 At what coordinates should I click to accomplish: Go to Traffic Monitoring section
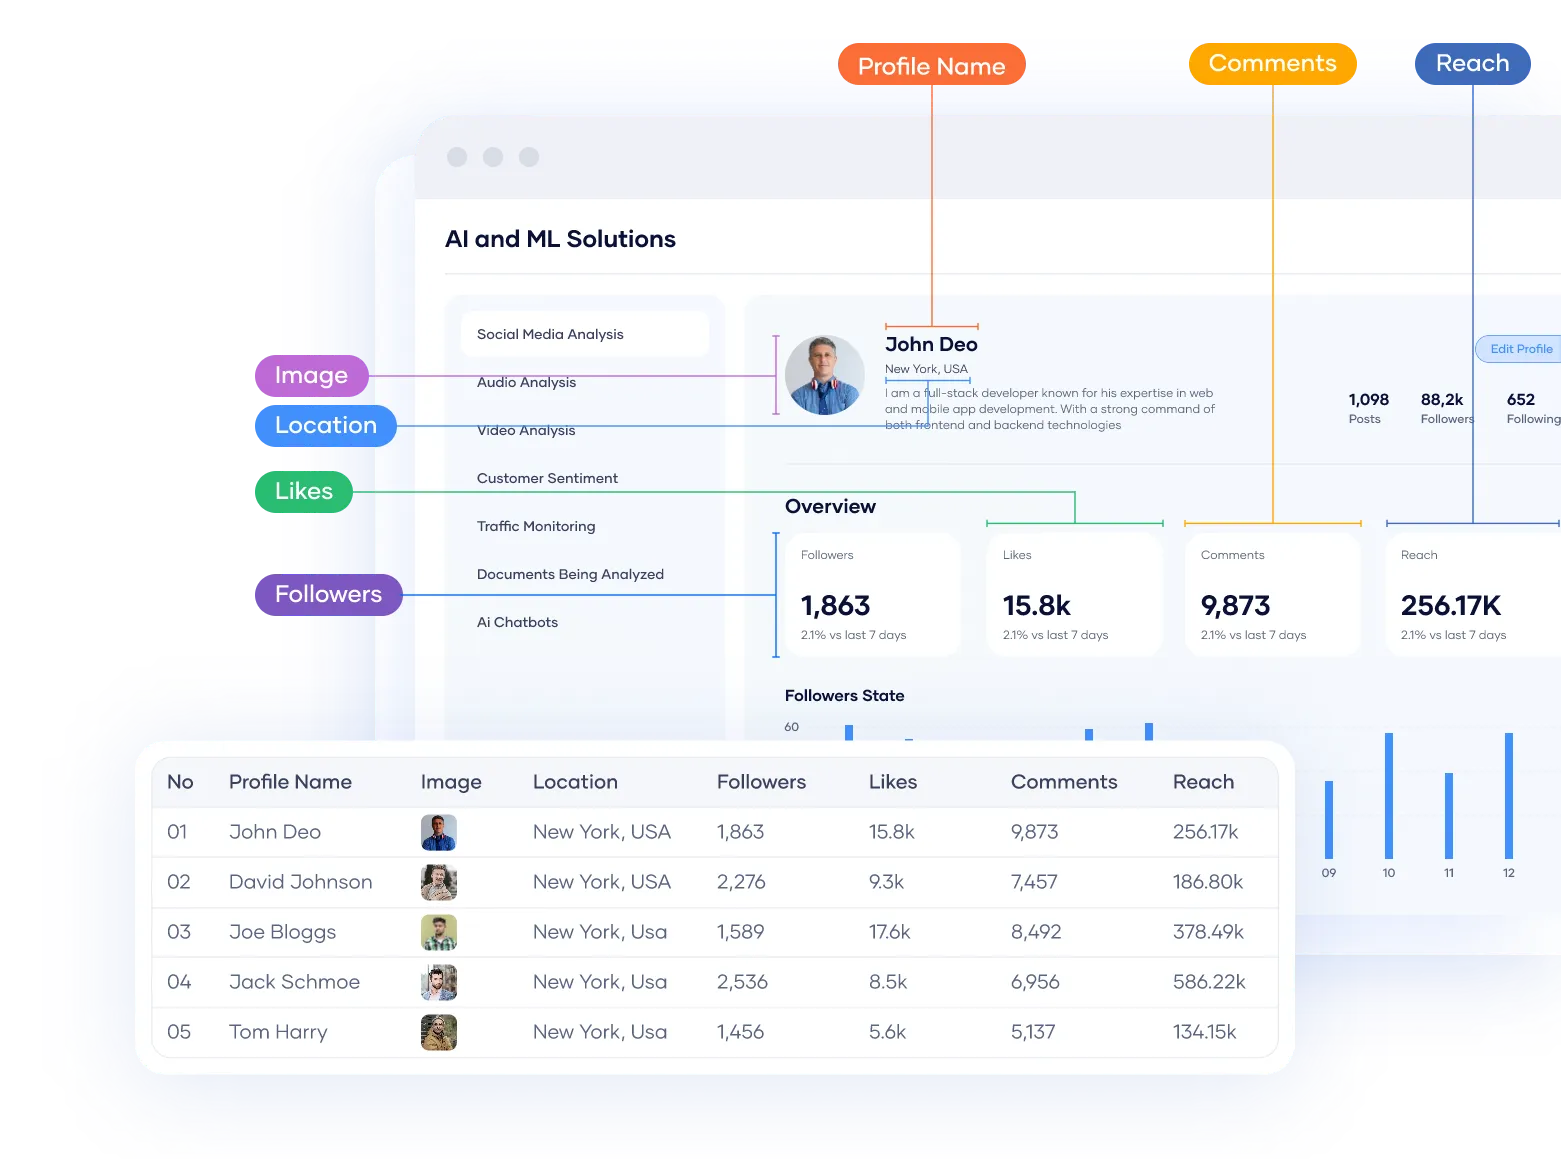click(x=536, y=526)
